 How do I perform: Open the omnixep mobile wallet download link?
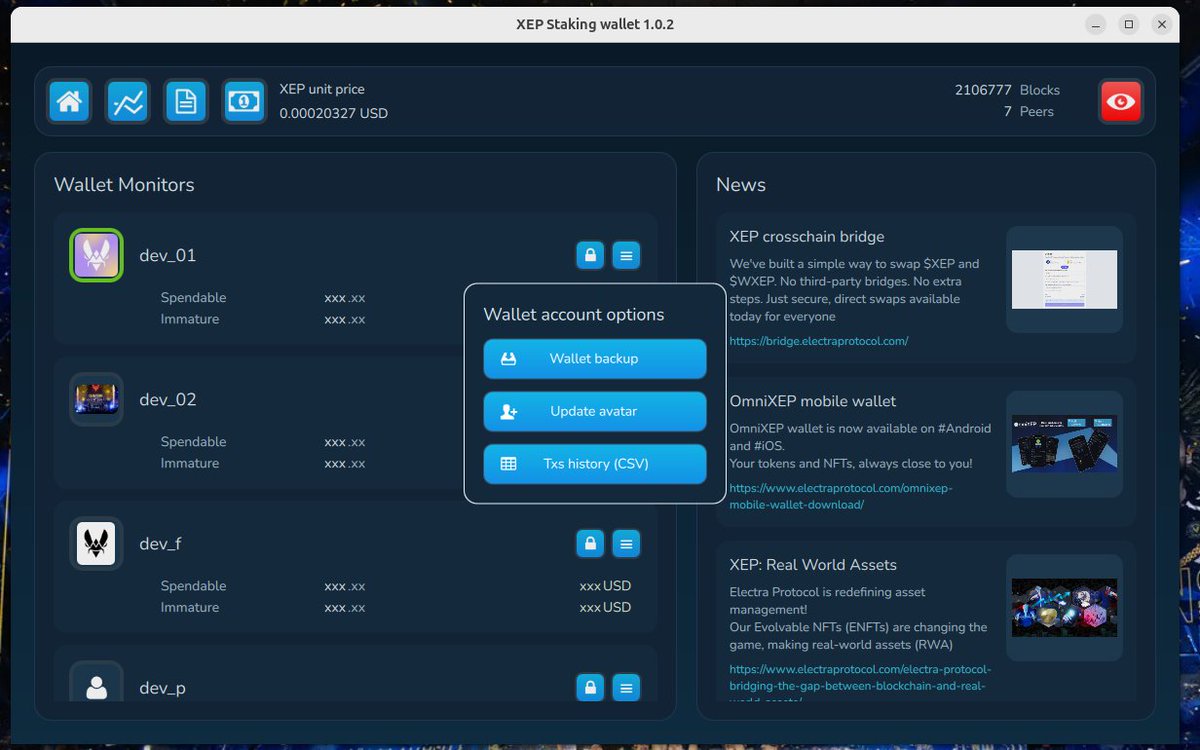point(841,496)
